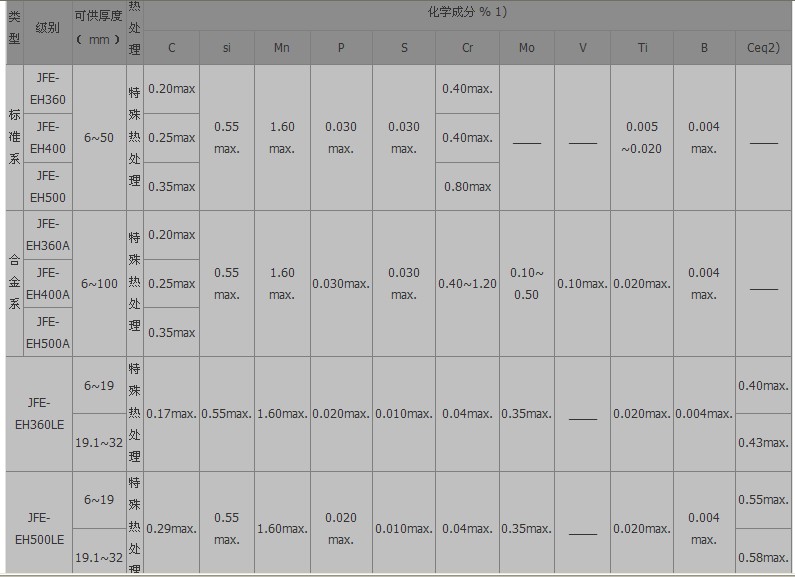Screen dimensions: 795x577
Task: Select the 0.40~1.20 Cr value
Action: pos(467,283)
